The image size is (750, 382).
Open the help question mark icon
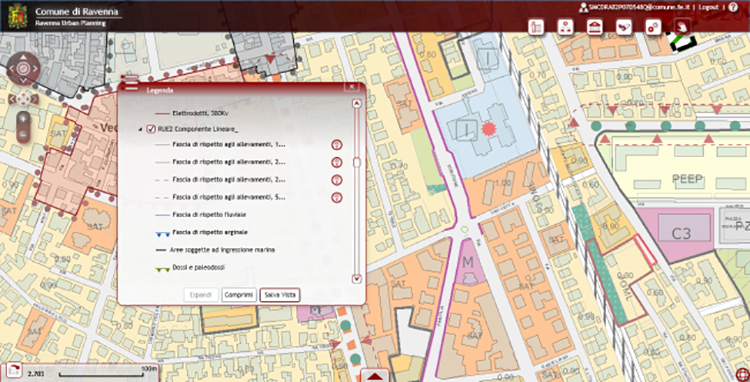tap(733, 7)
